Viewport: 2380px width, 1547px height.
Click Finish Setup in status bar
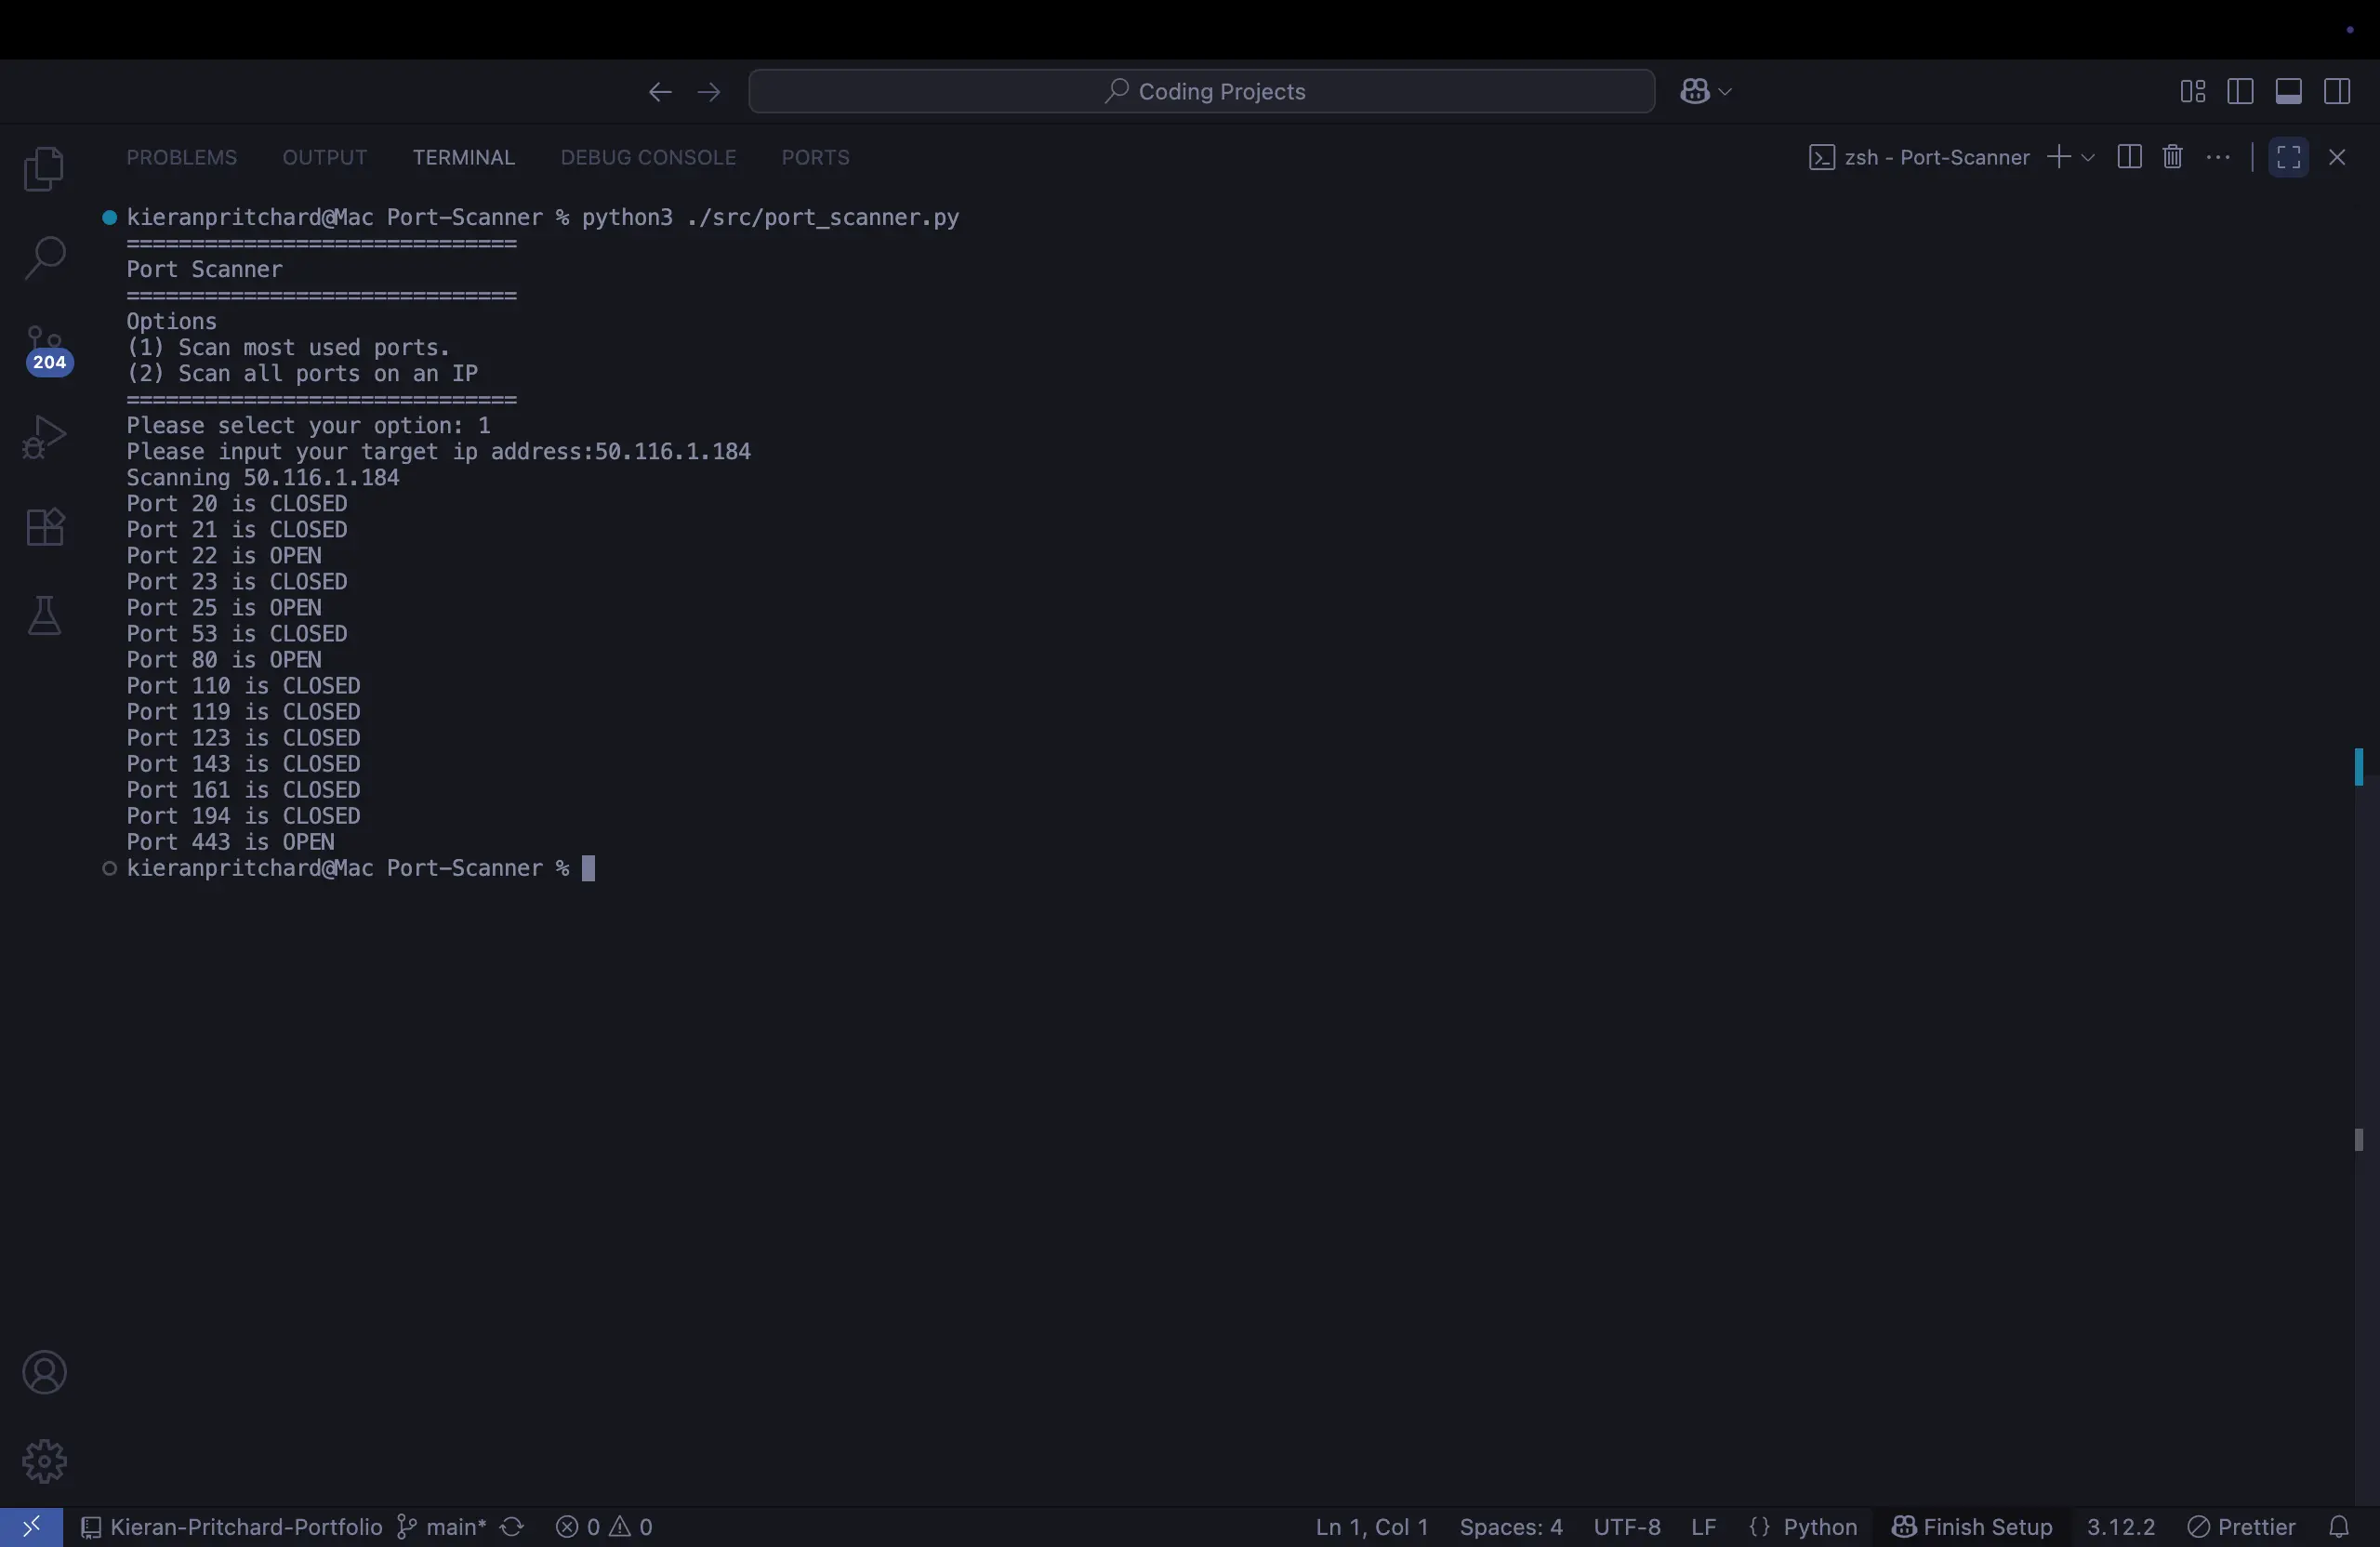(1971, 1527)
